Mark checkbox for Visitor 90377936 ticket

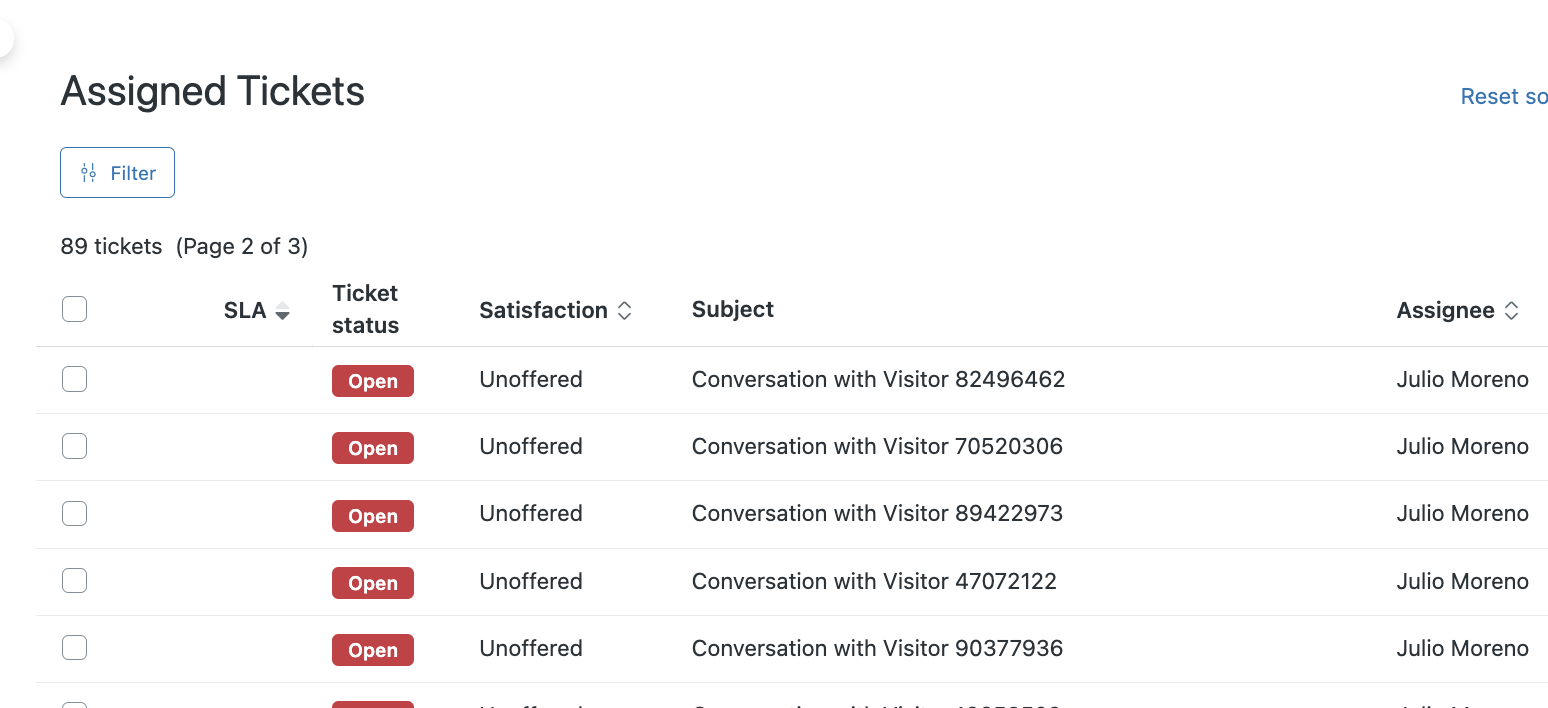coord(75,648)
